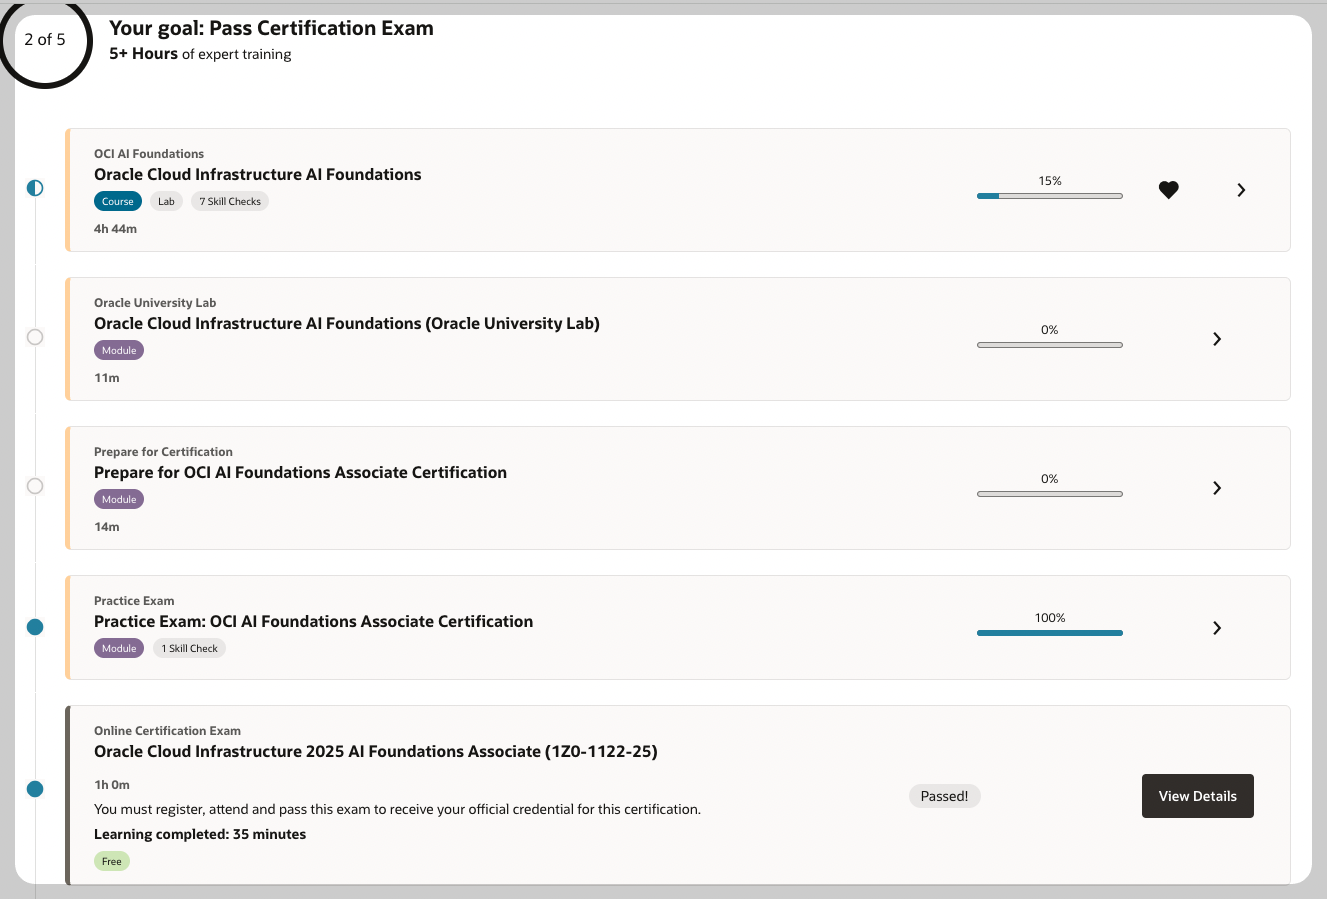Image resolution: width=1327 pixels, height=899 pixels.
Task: Click the 1h 0m duration text
Action: click(x=112, y=785)
